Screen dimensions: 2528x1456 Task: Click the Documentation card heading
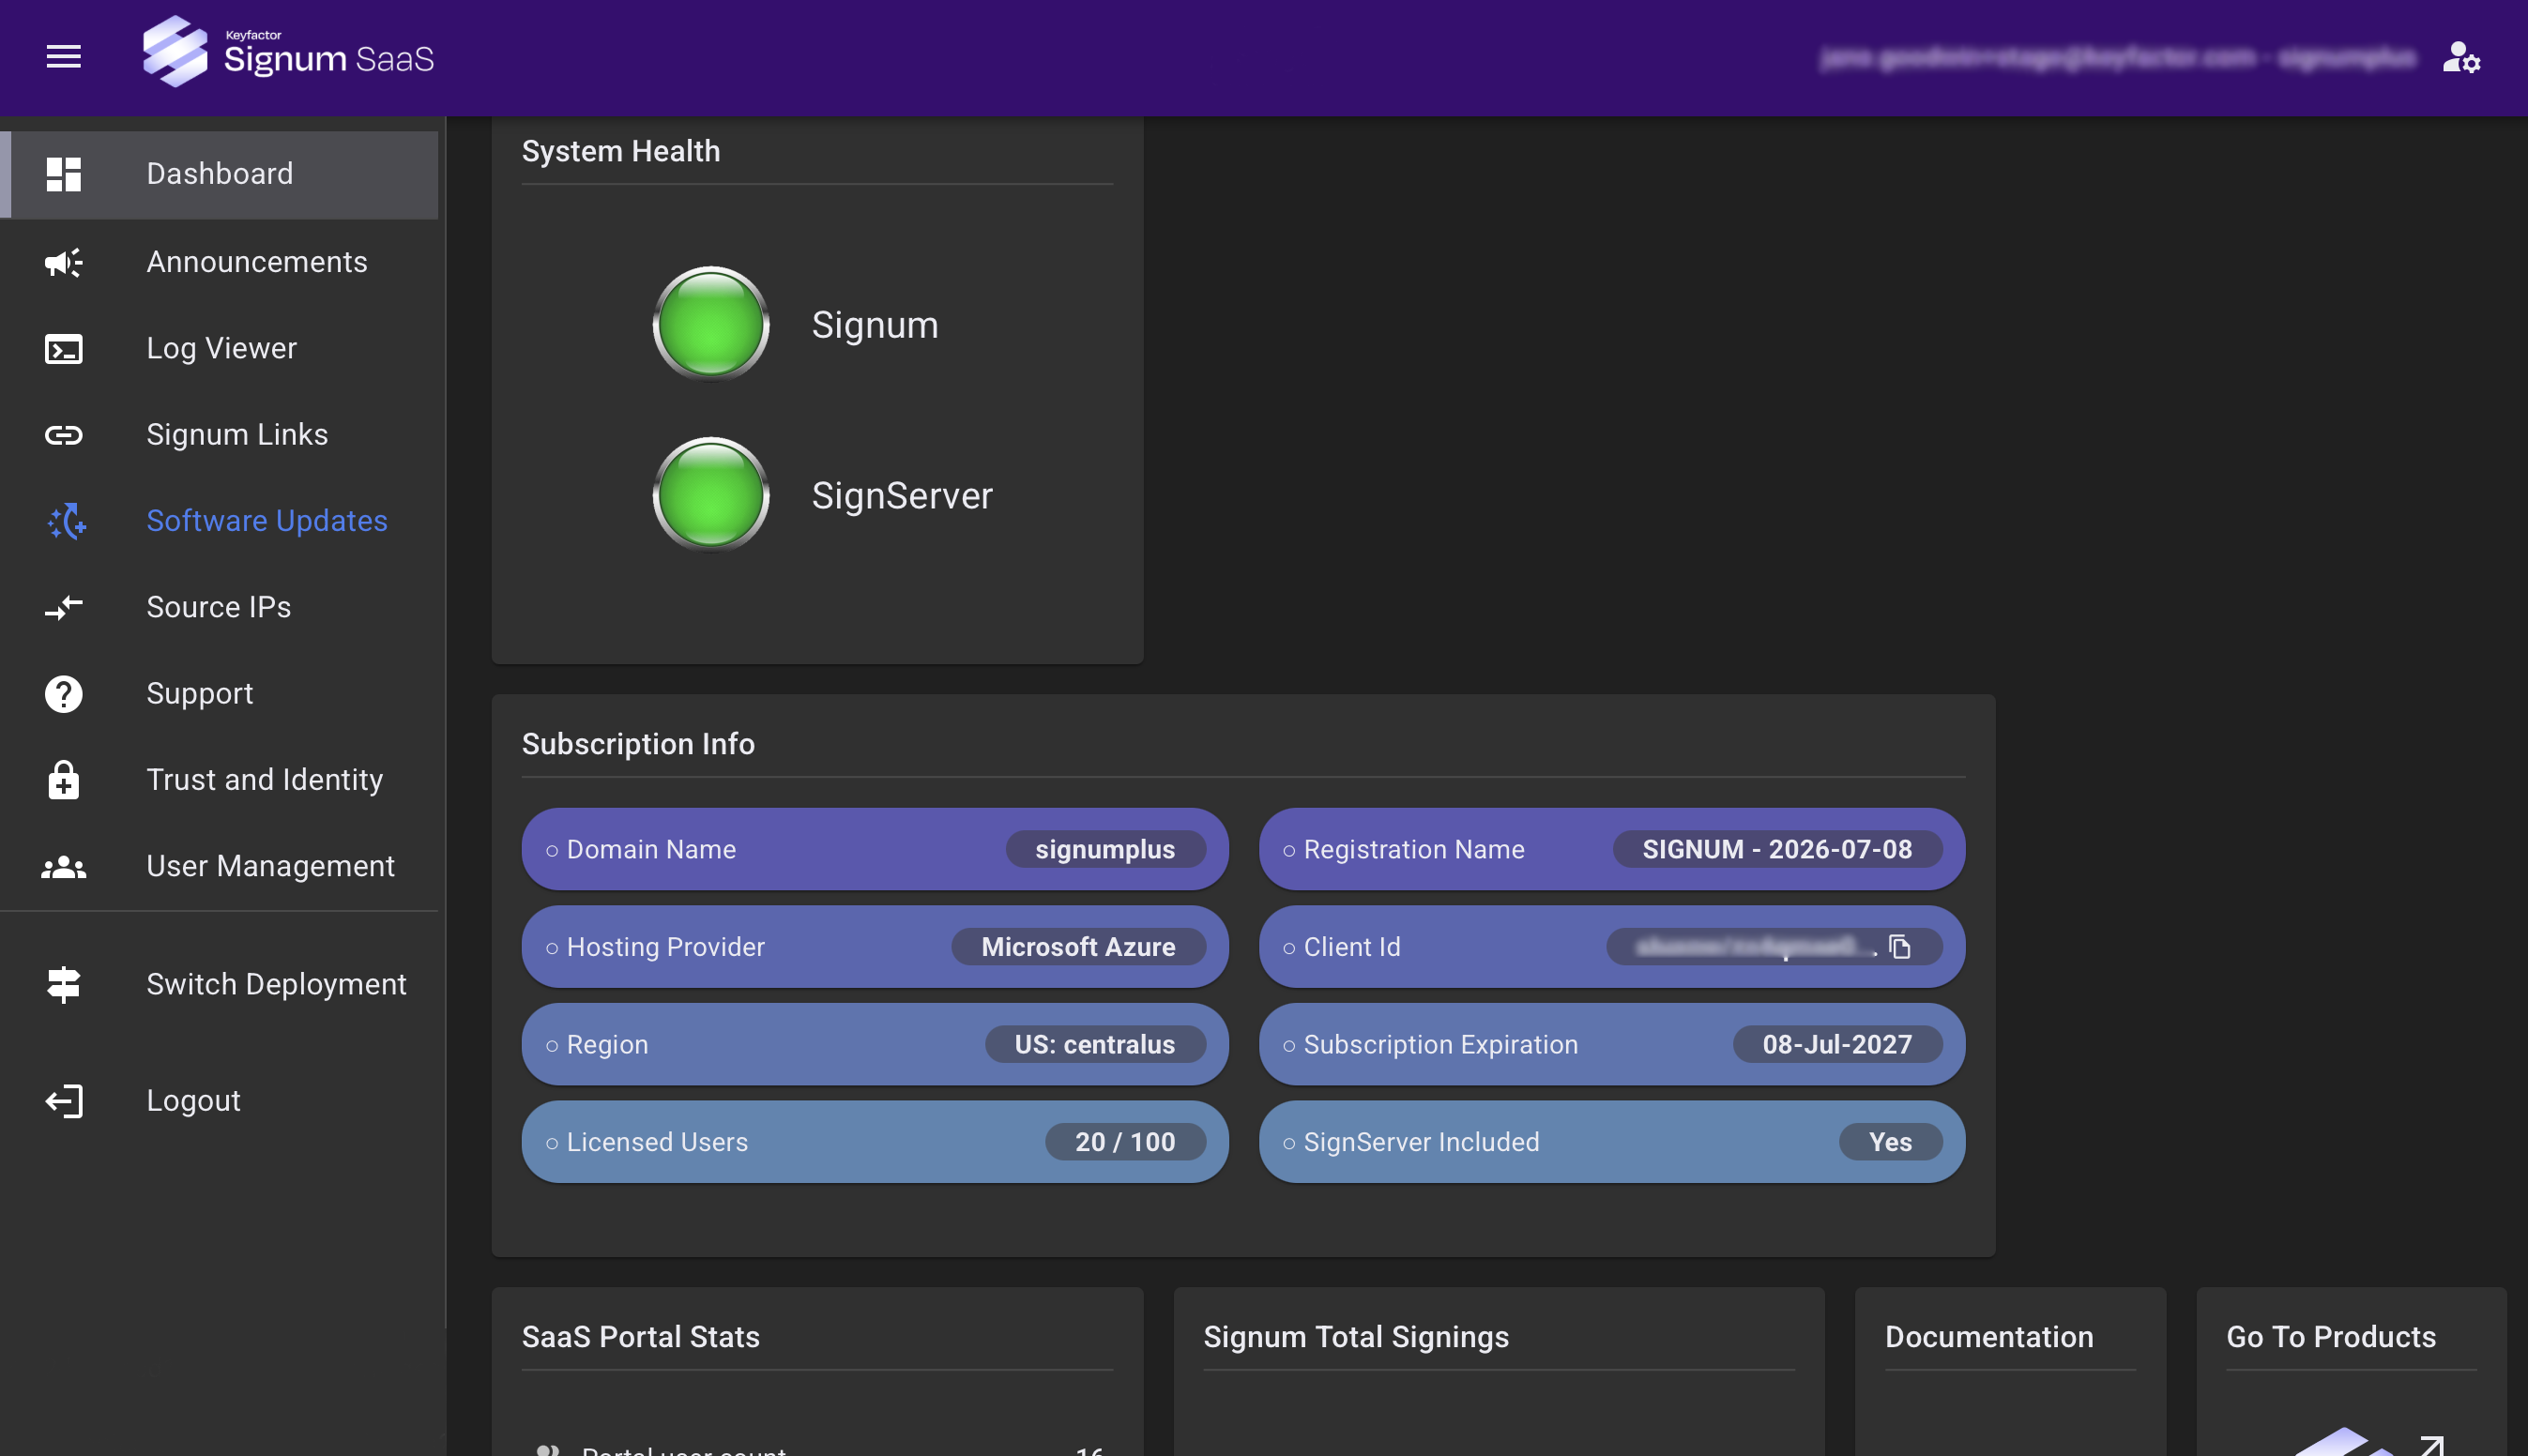(1989, 1337)
